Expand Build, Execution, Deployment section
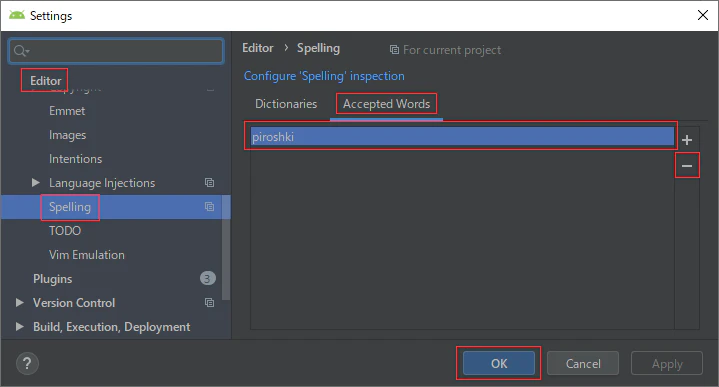Screen dimensions: 719x387 coord(20,326)
